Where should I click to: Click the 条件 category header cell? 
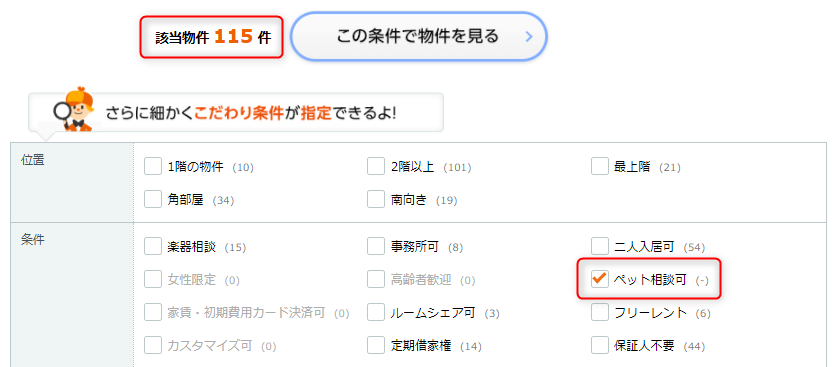tap(72, 295)
